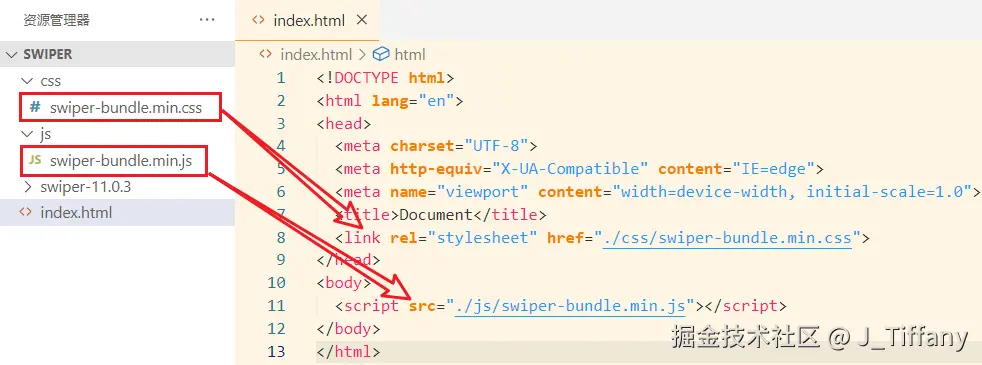Click the closing html tag on line 13

tap(348, 352)
